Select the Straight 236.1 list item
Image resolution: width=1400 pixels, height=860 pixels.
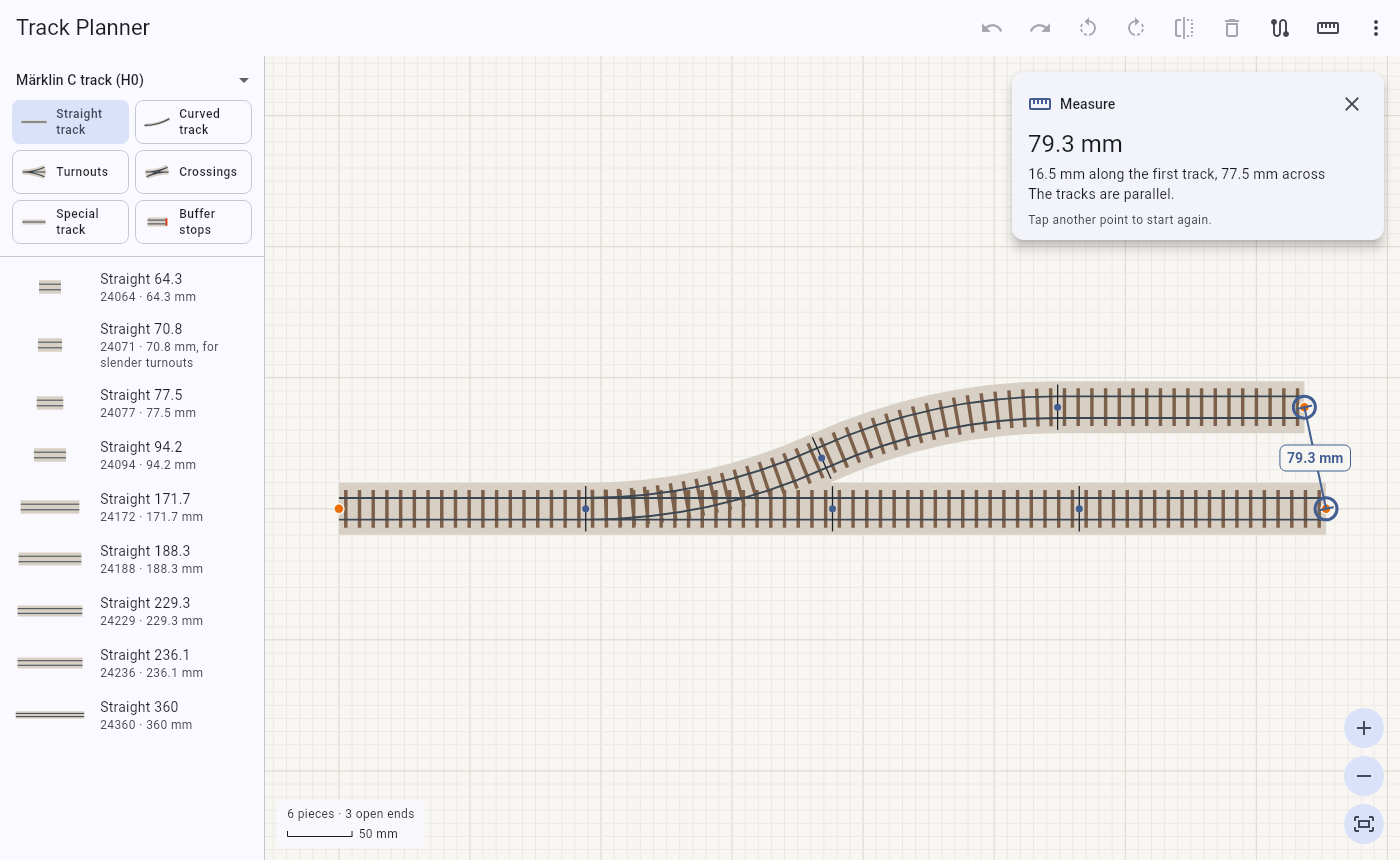point(132,663)
